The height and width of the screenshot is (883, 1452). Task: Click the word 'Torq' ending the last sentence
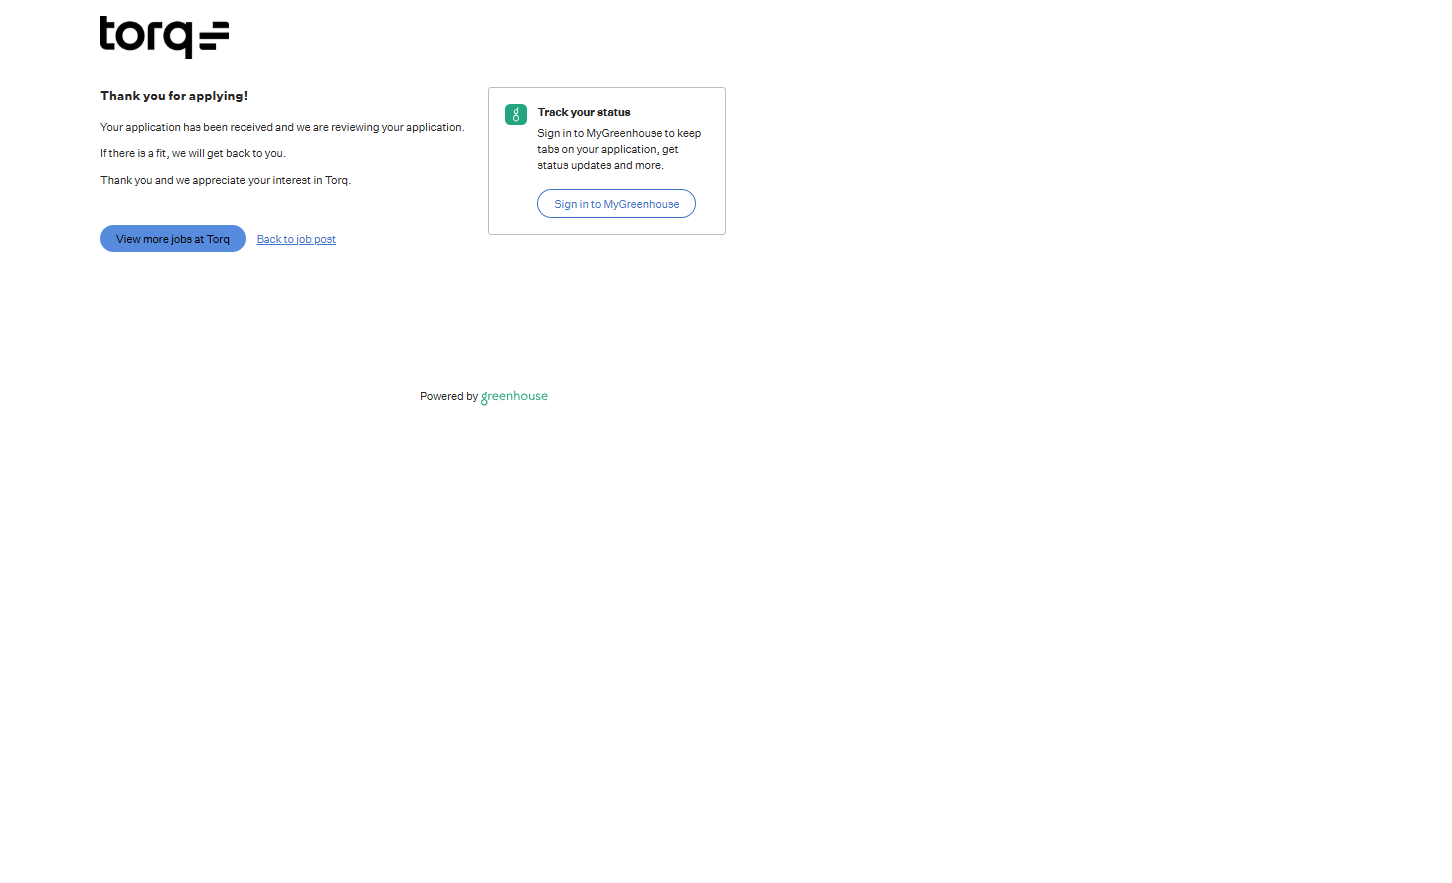click(336, 181)
